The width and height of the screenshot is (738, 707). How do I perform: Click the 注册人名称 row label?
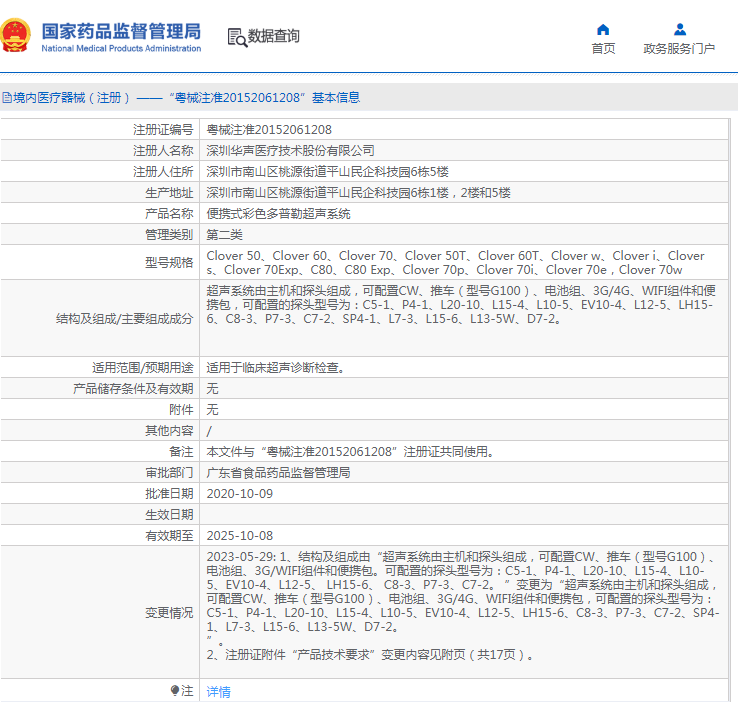(163, 151)
